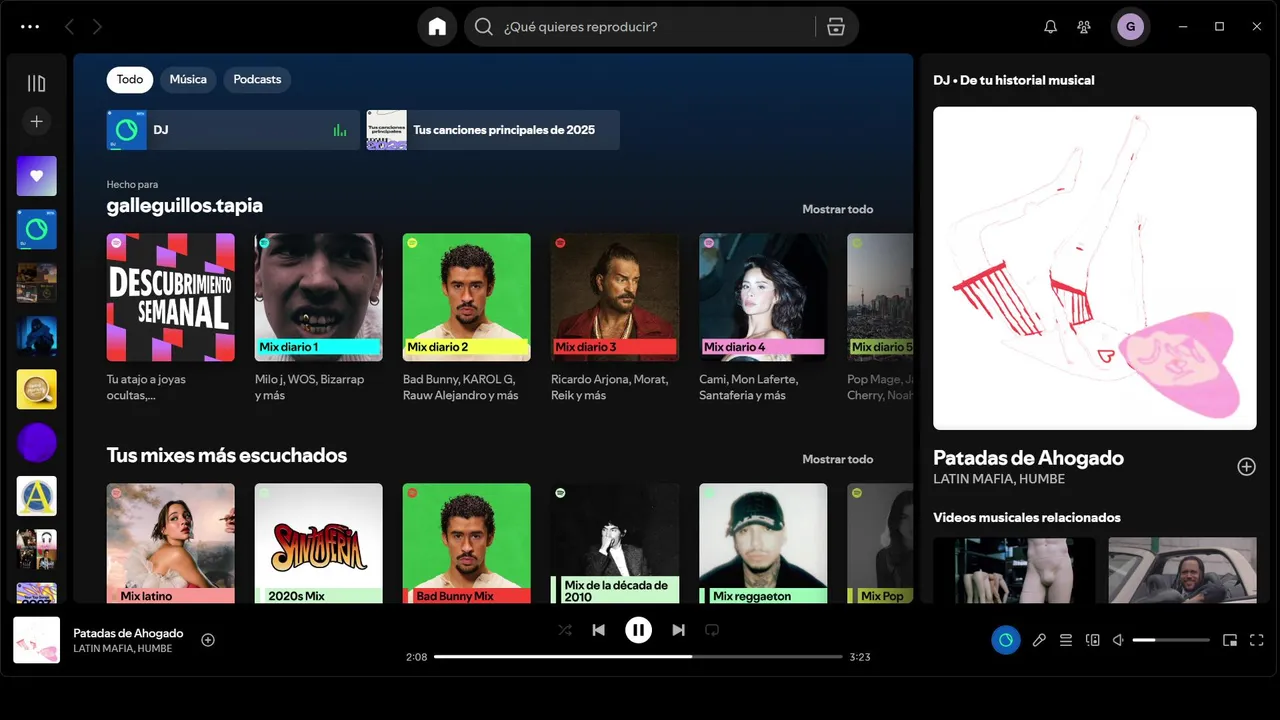Viewport: 1280px width, 720px height.
Task: Select the Todo filter chip
Action: pos(130,79)
